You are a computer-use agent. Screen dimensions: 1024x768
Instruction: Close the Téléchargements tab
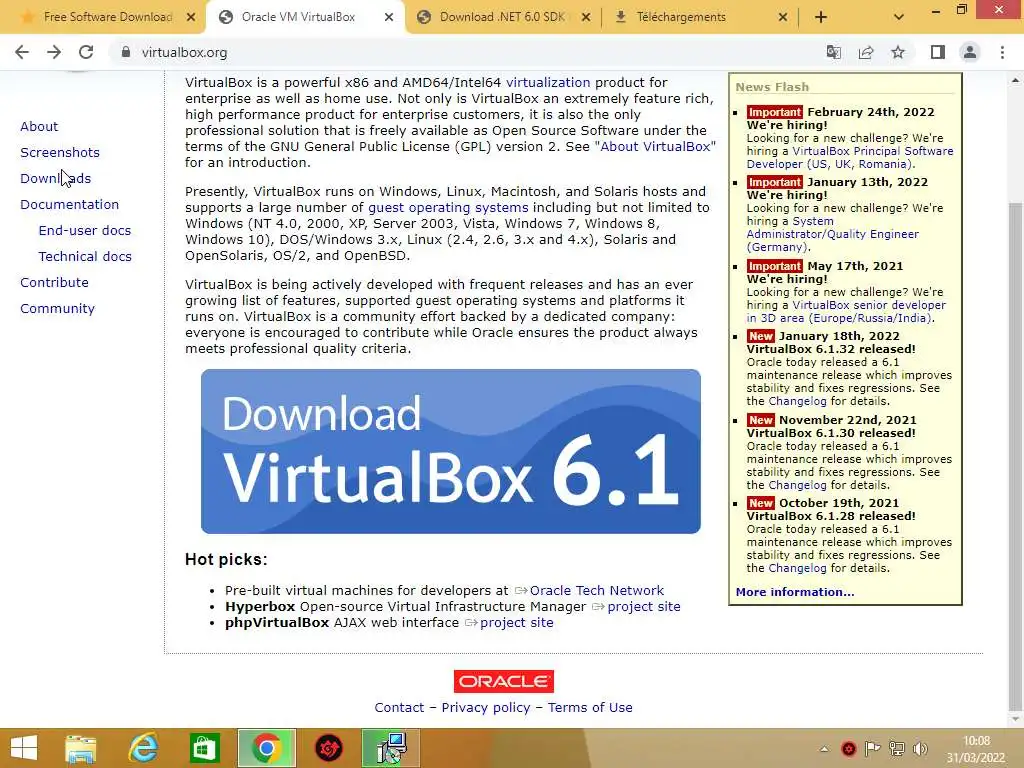(782, 17)
